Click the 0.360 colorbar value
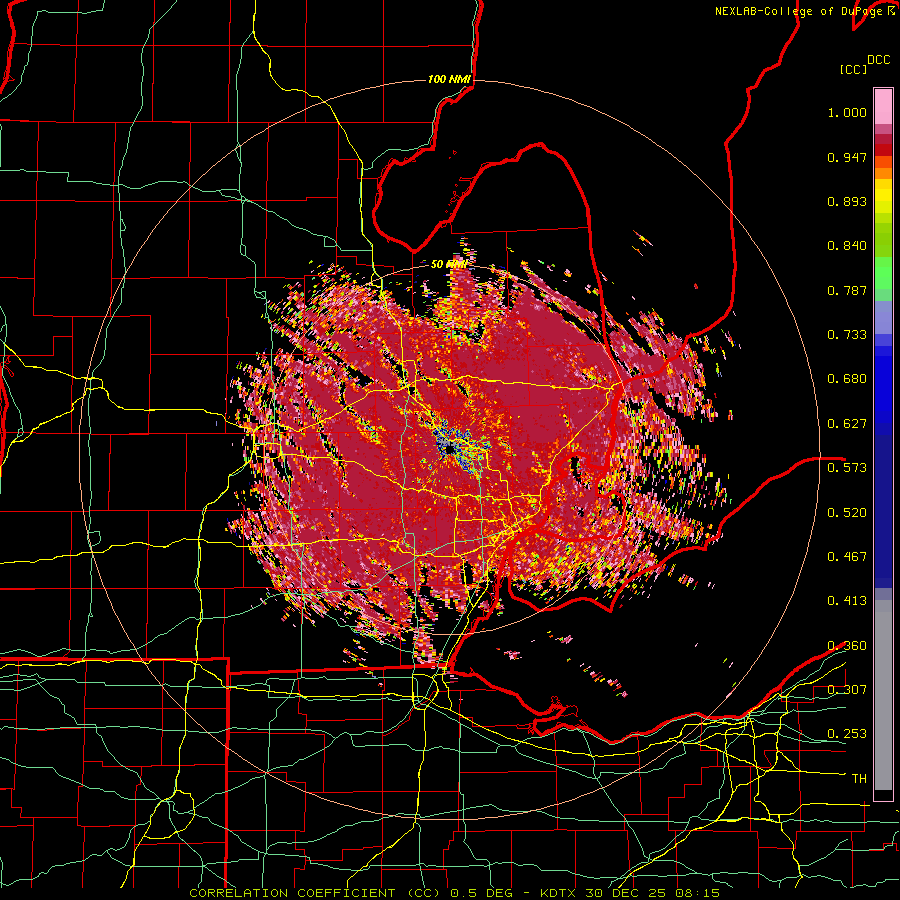The height and width of the screenshot is (900, 900). tap(847, 646)
